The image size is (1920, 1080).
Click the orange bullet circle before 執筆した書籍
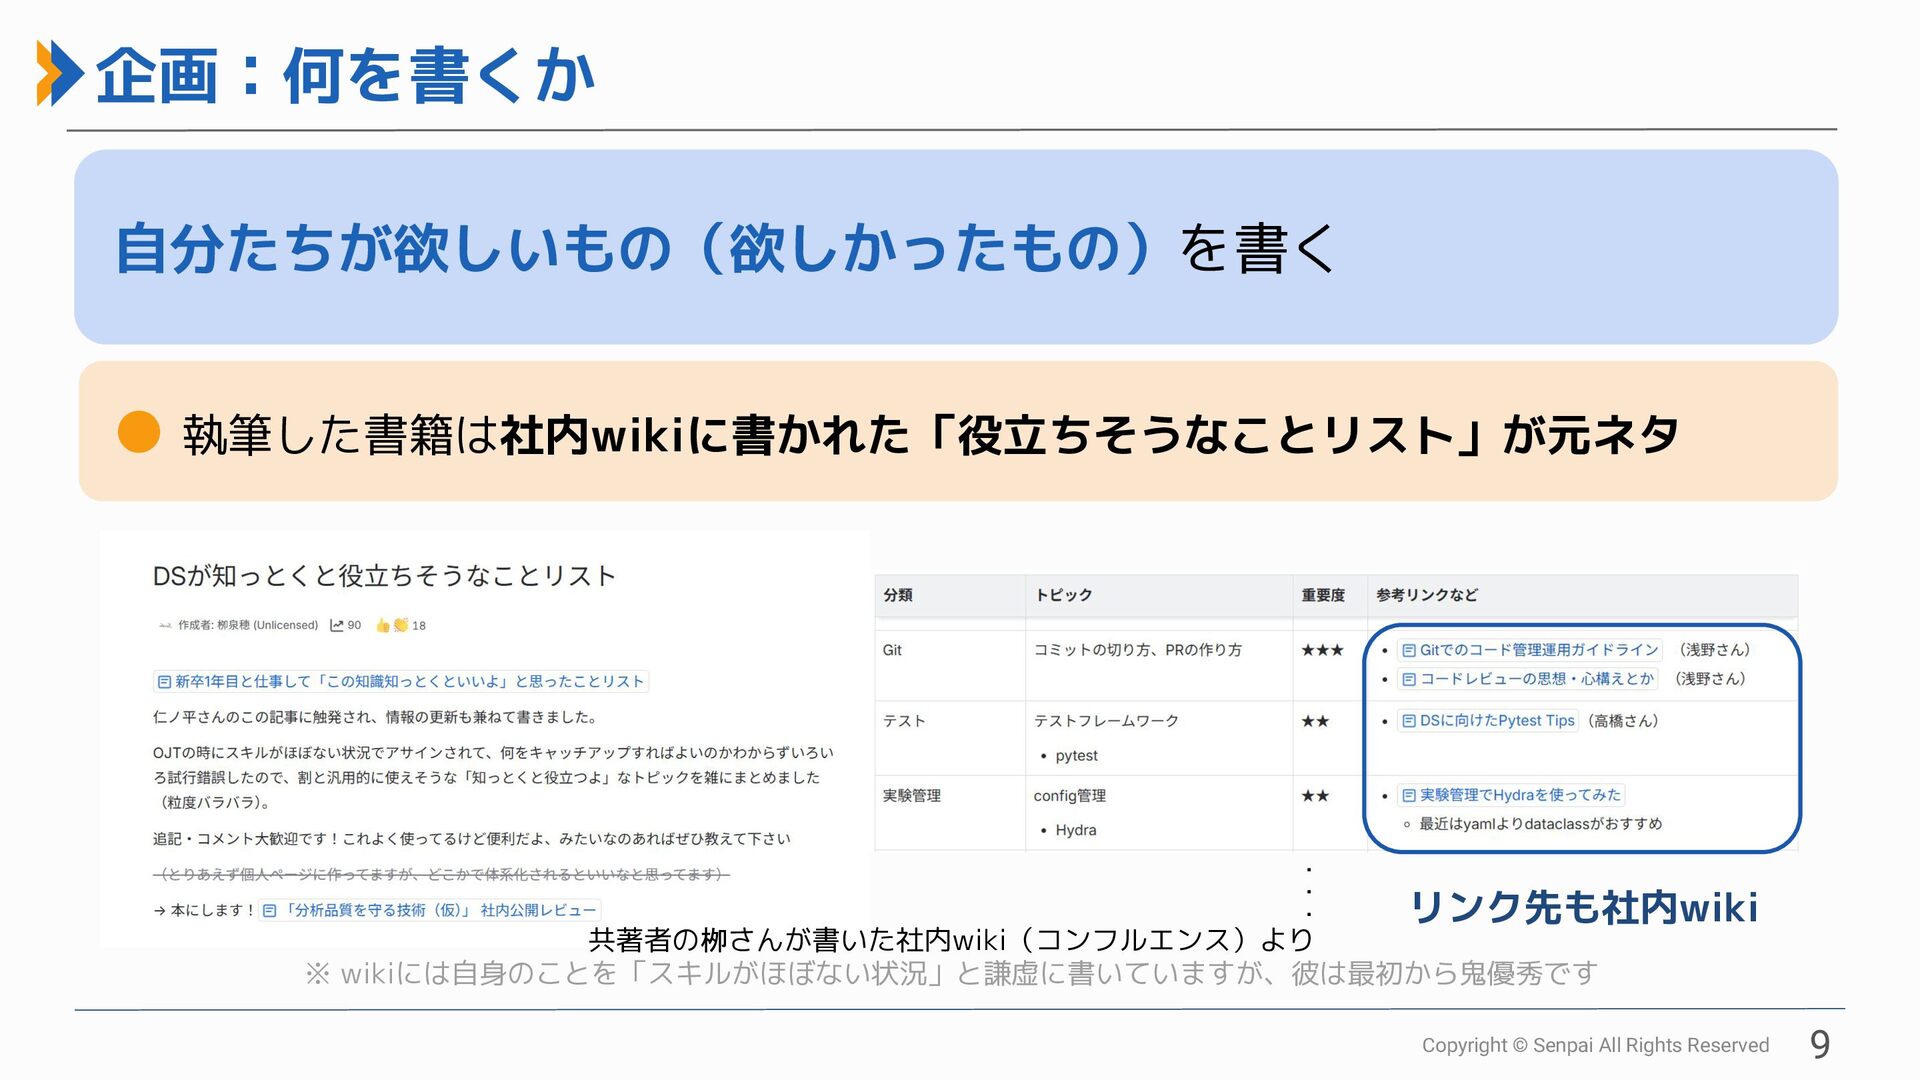click(x=139, y=432)
